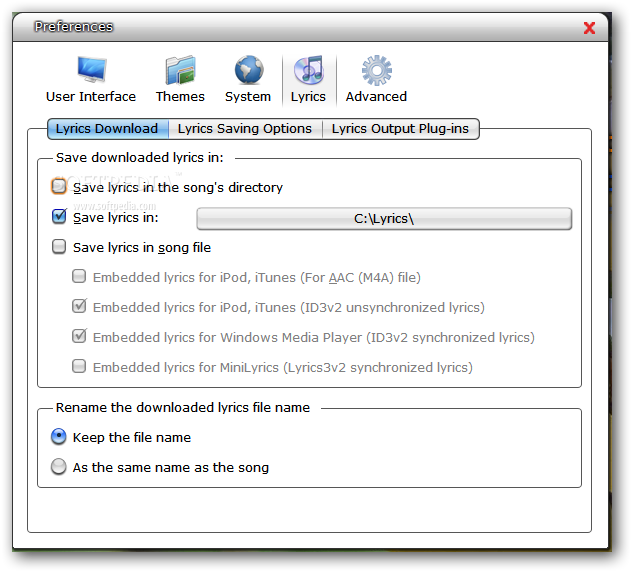Image resolution: width=632 pixels, height=572 pixels.
Task: Toggle Embedded lyrics for AAC (M4A) file
Action: (79, 277)
